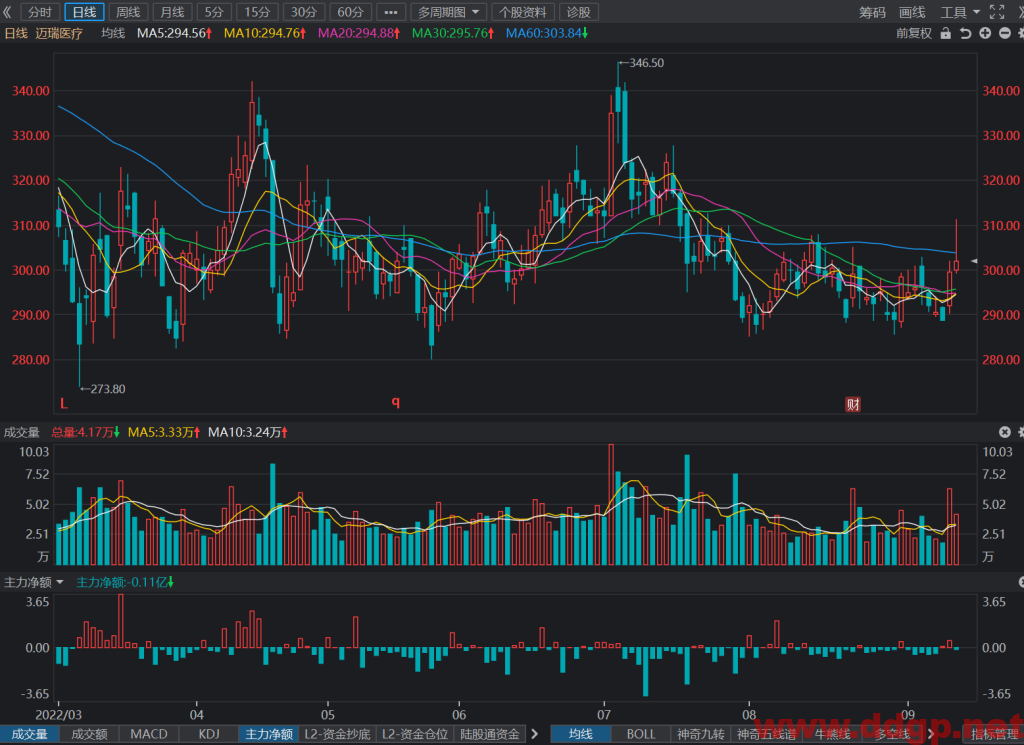Switch to 15分 period
The width and height of the screenshot is (1024, 745).
coord(257,12)
